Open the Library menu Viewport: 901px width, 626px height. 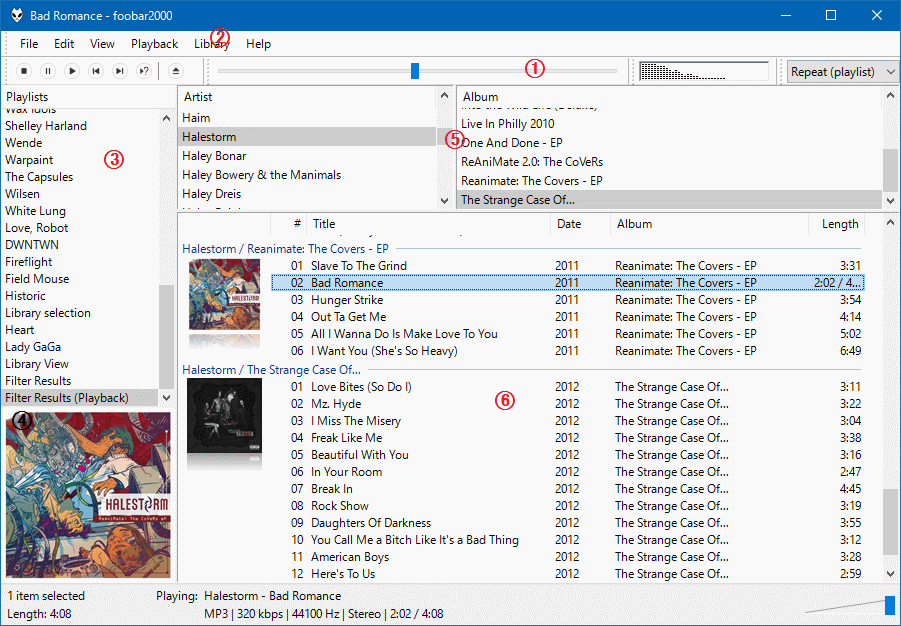(x=211, y=44)
